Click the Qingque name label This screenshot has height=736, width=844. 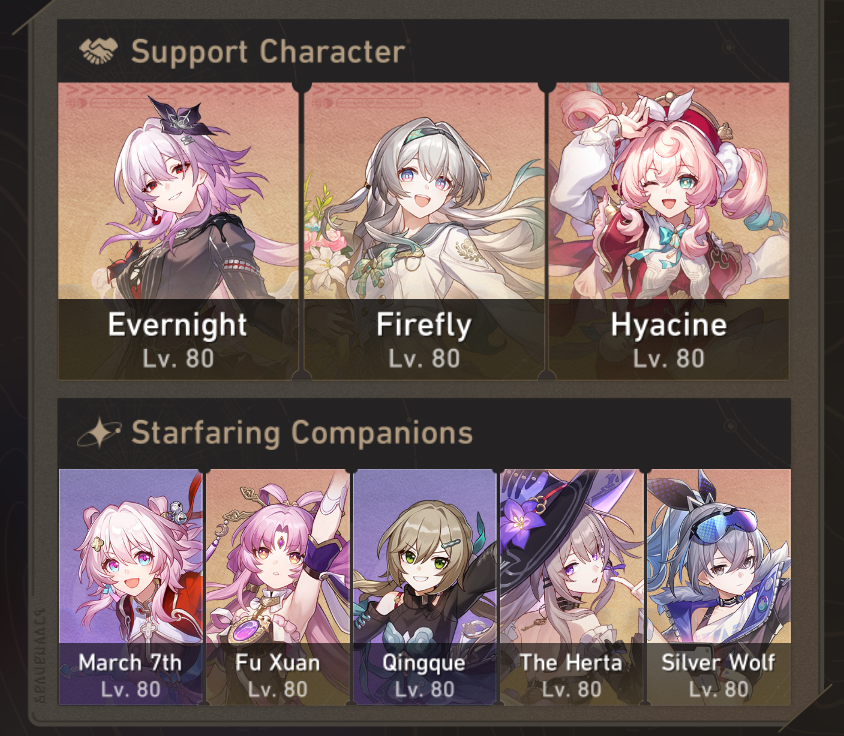coord(424,663)
